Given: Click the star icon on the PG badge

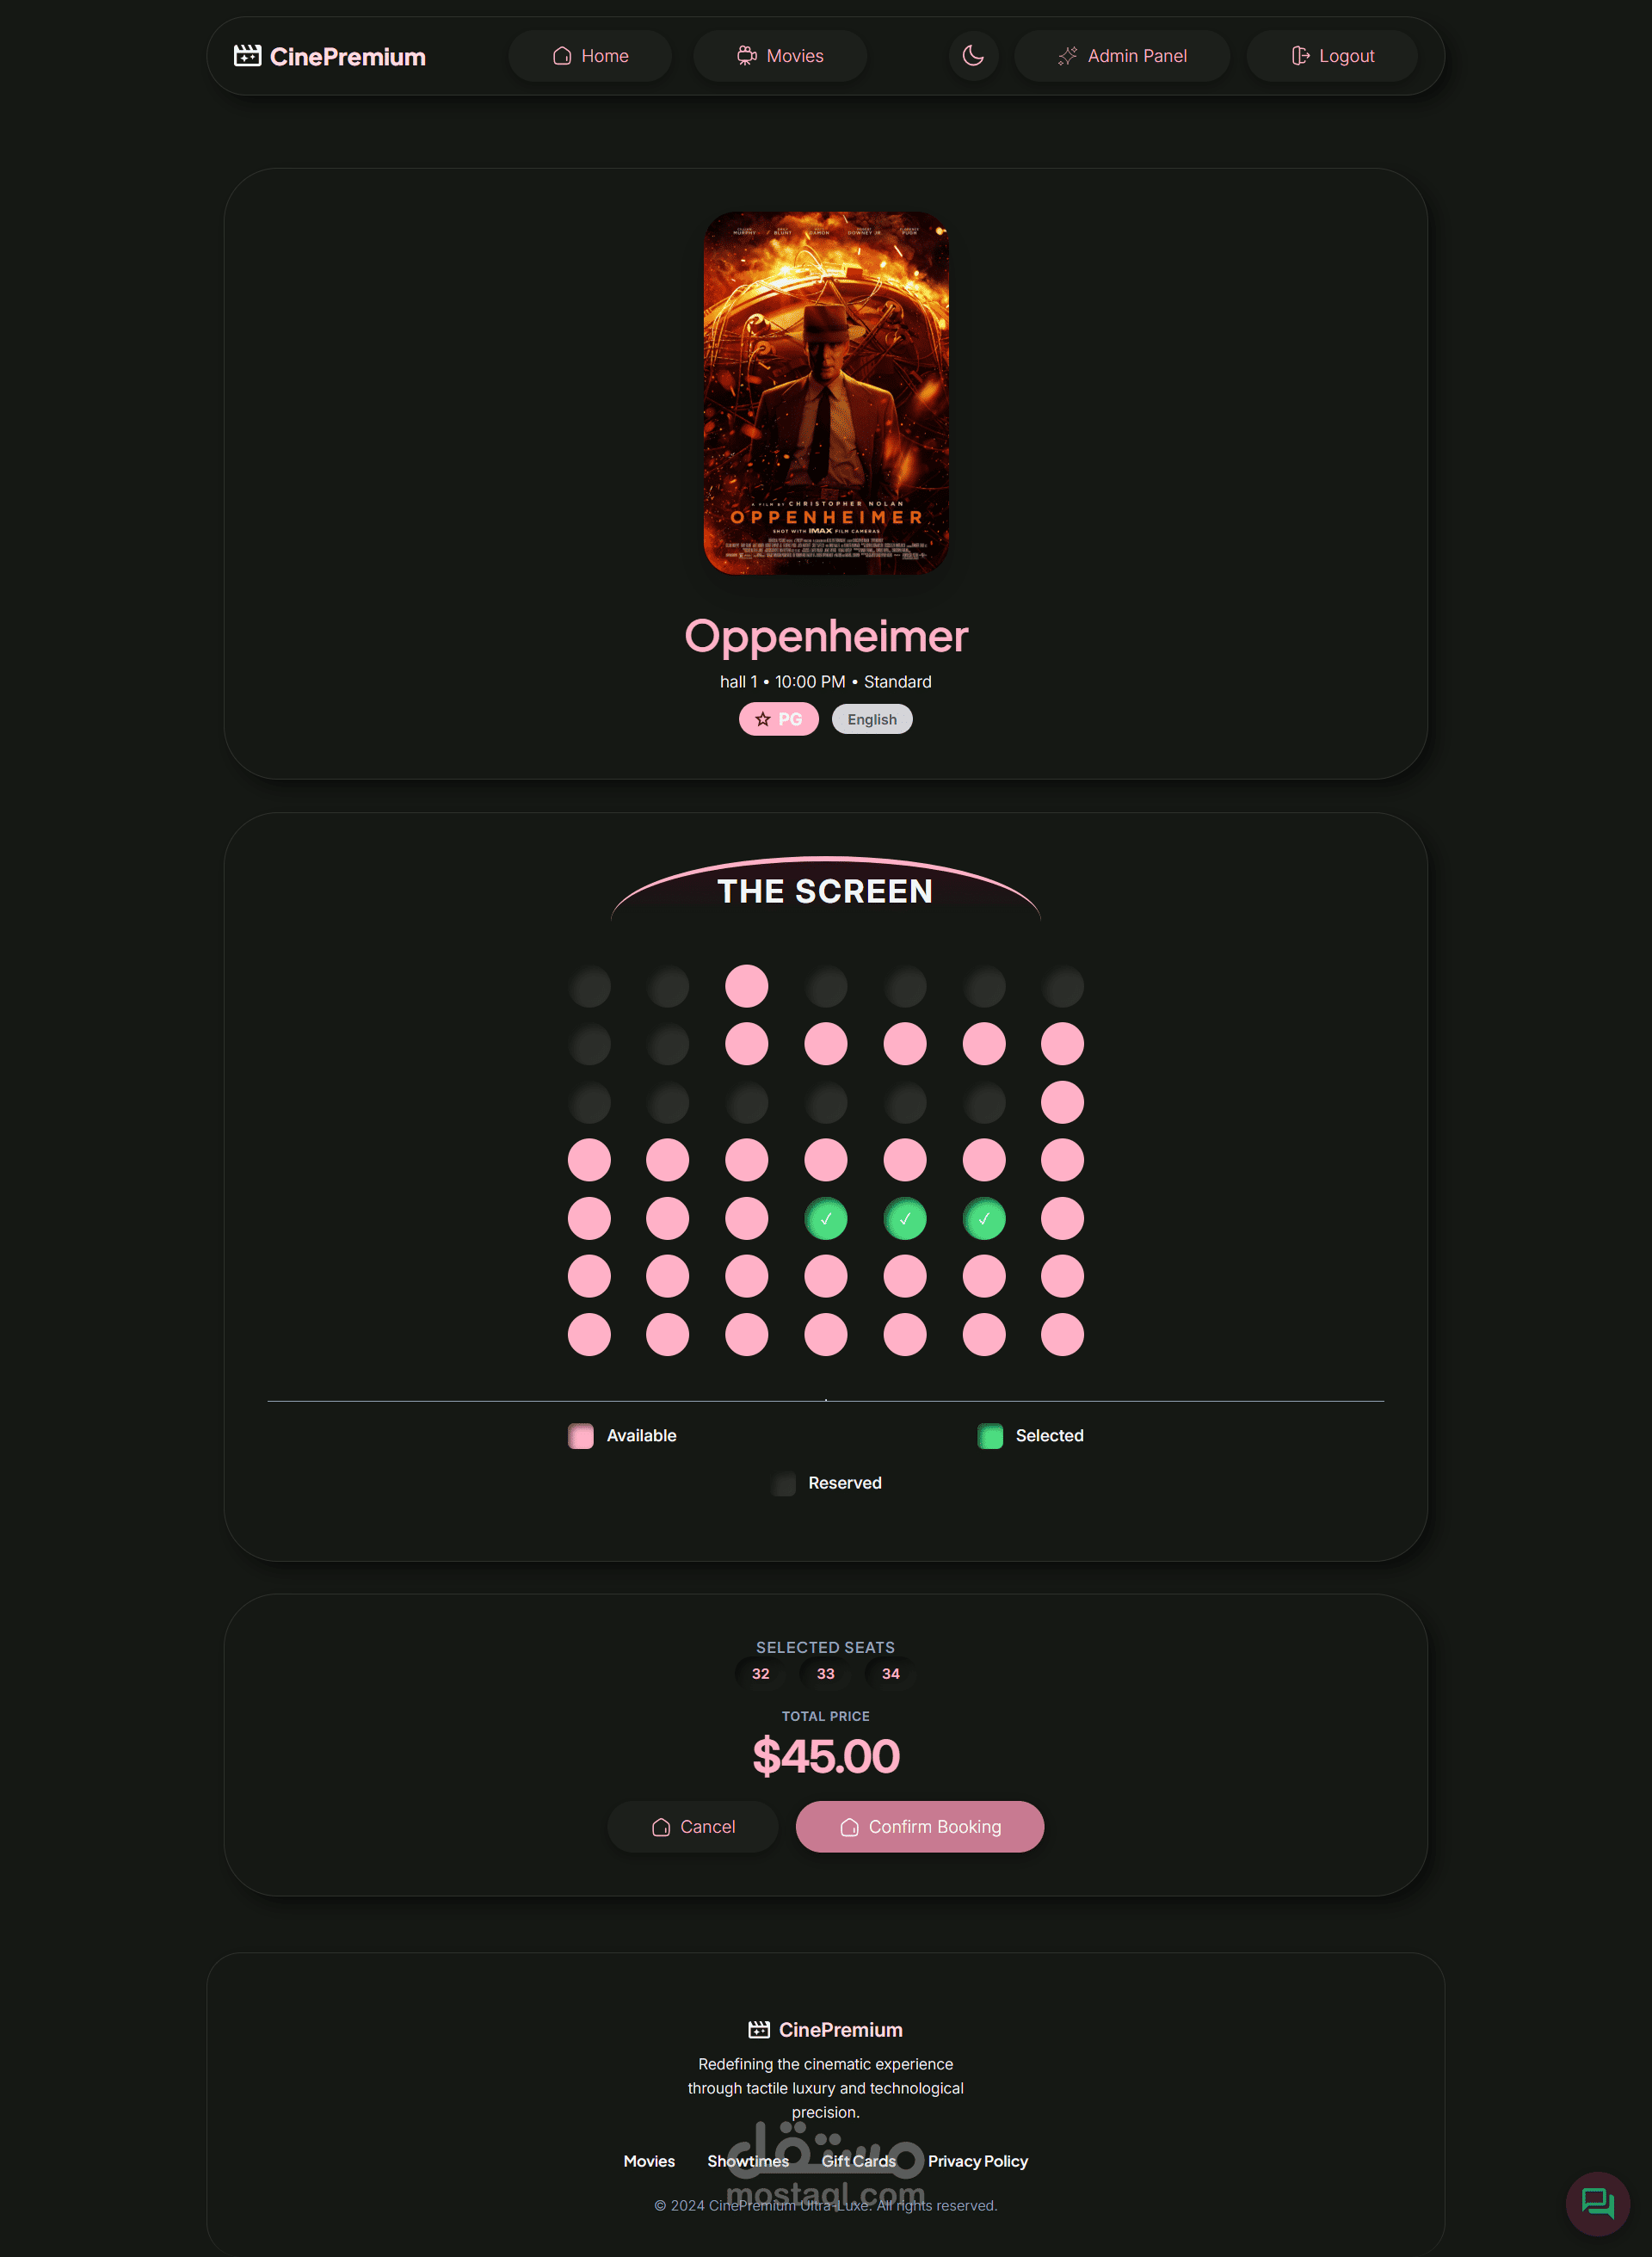Looking at the screenshot, I should [763, 719].
